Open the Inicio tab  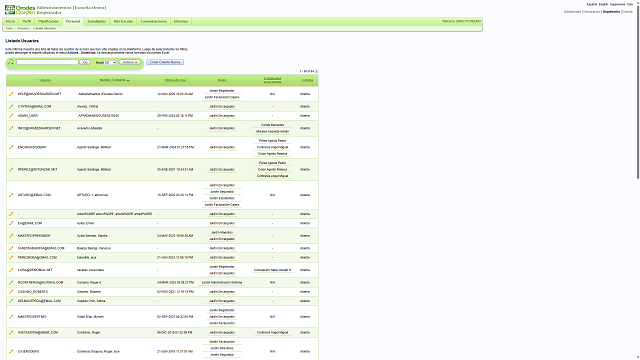(x=11, y=21)
